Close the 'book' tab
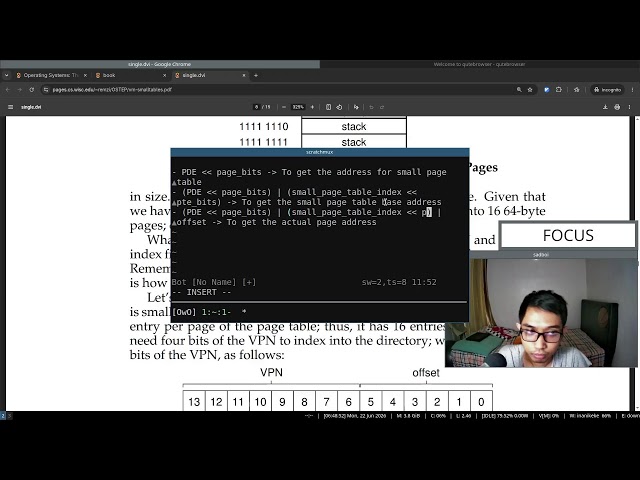Image resolution: width=640 pixels, height=480 pixels. (164, 75)
